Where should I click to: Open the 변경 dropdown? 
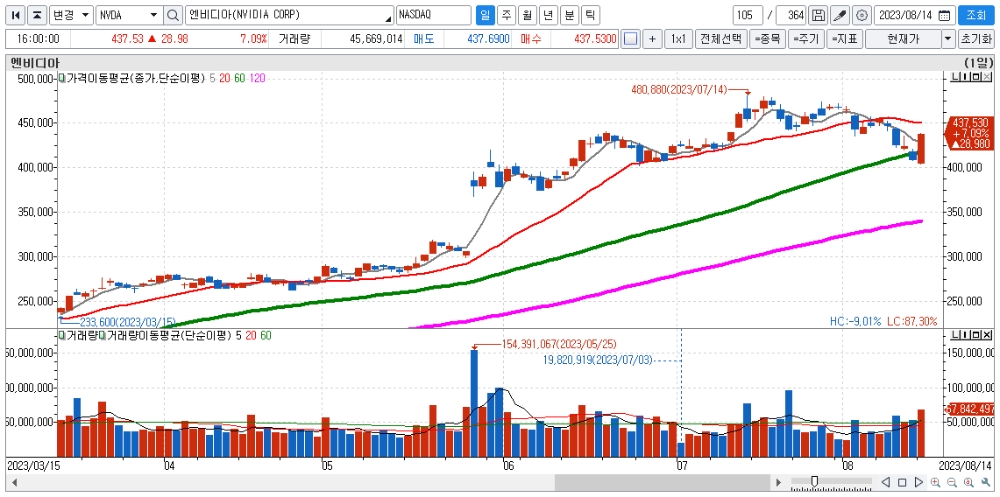point(71,15)
